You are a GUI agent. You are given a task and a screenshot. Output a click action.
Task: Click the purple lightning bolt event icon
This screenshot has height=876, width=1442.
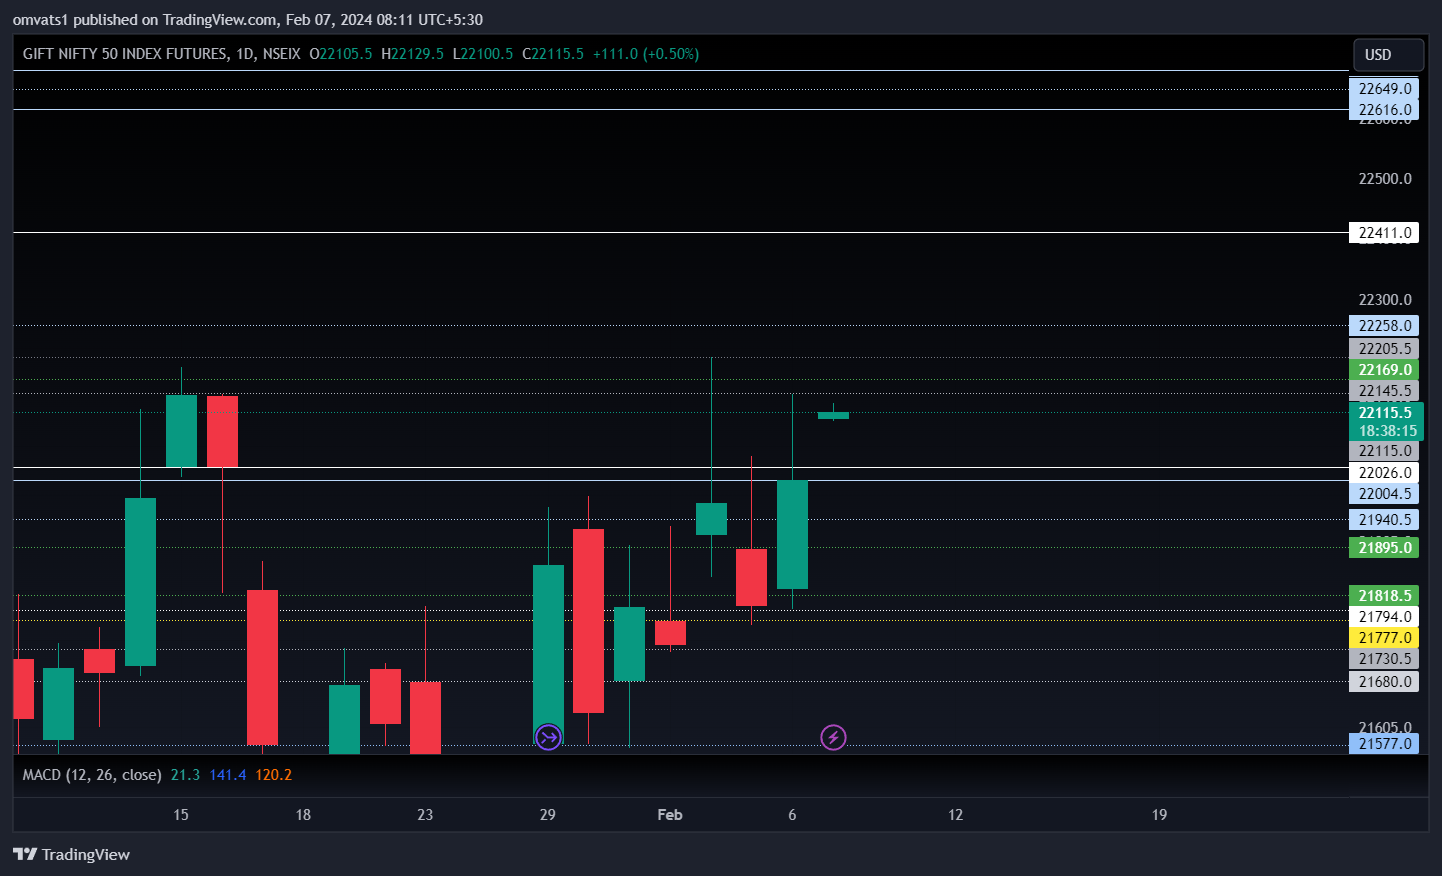click(x=833, y=738)
